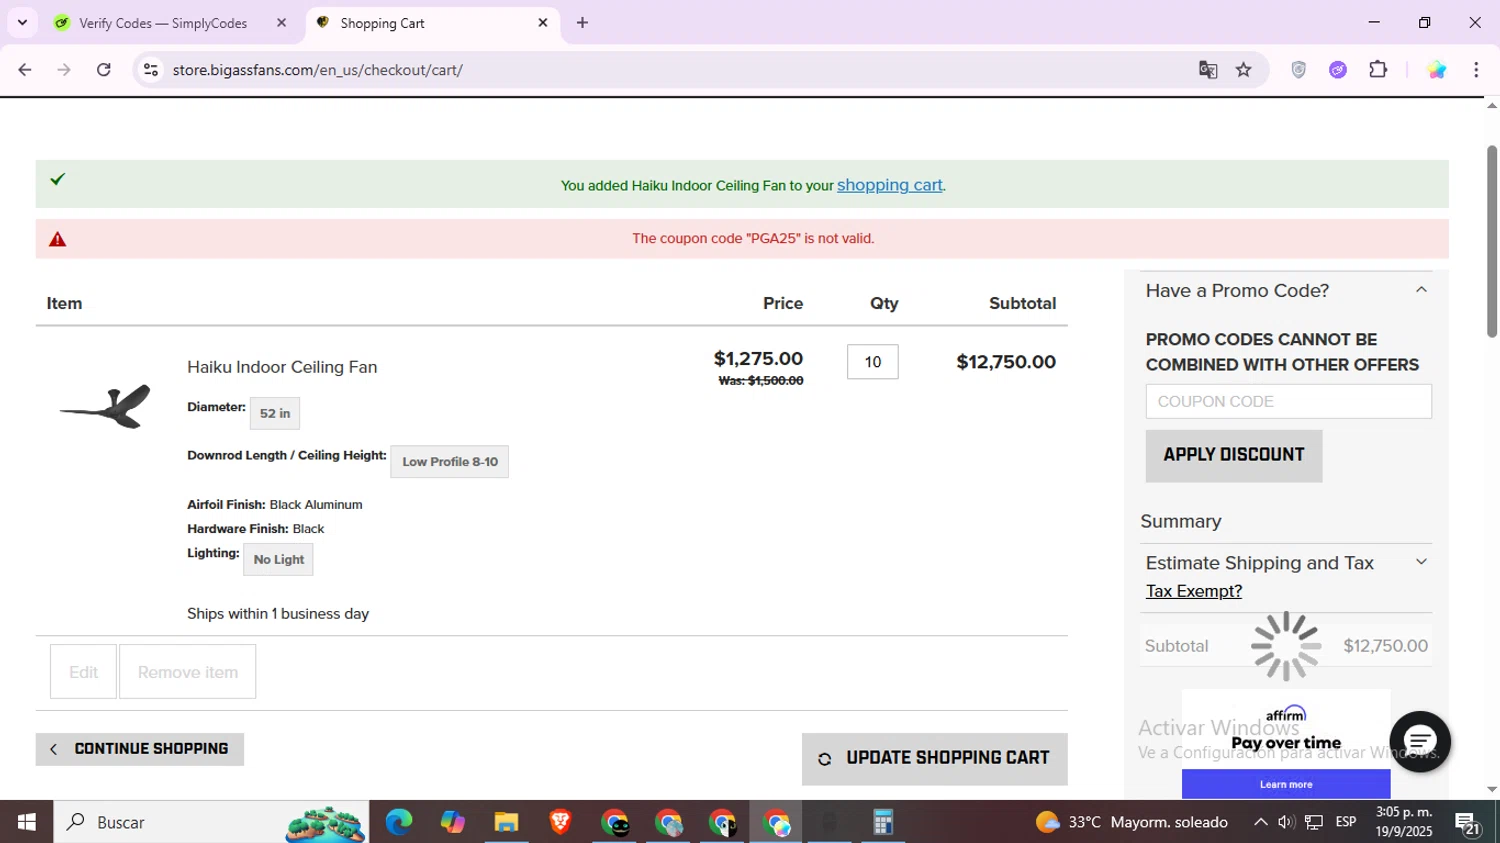1500x843 pixels.
Task: Click the $12,750.00 item subtotal
Action: (1006, 362)
